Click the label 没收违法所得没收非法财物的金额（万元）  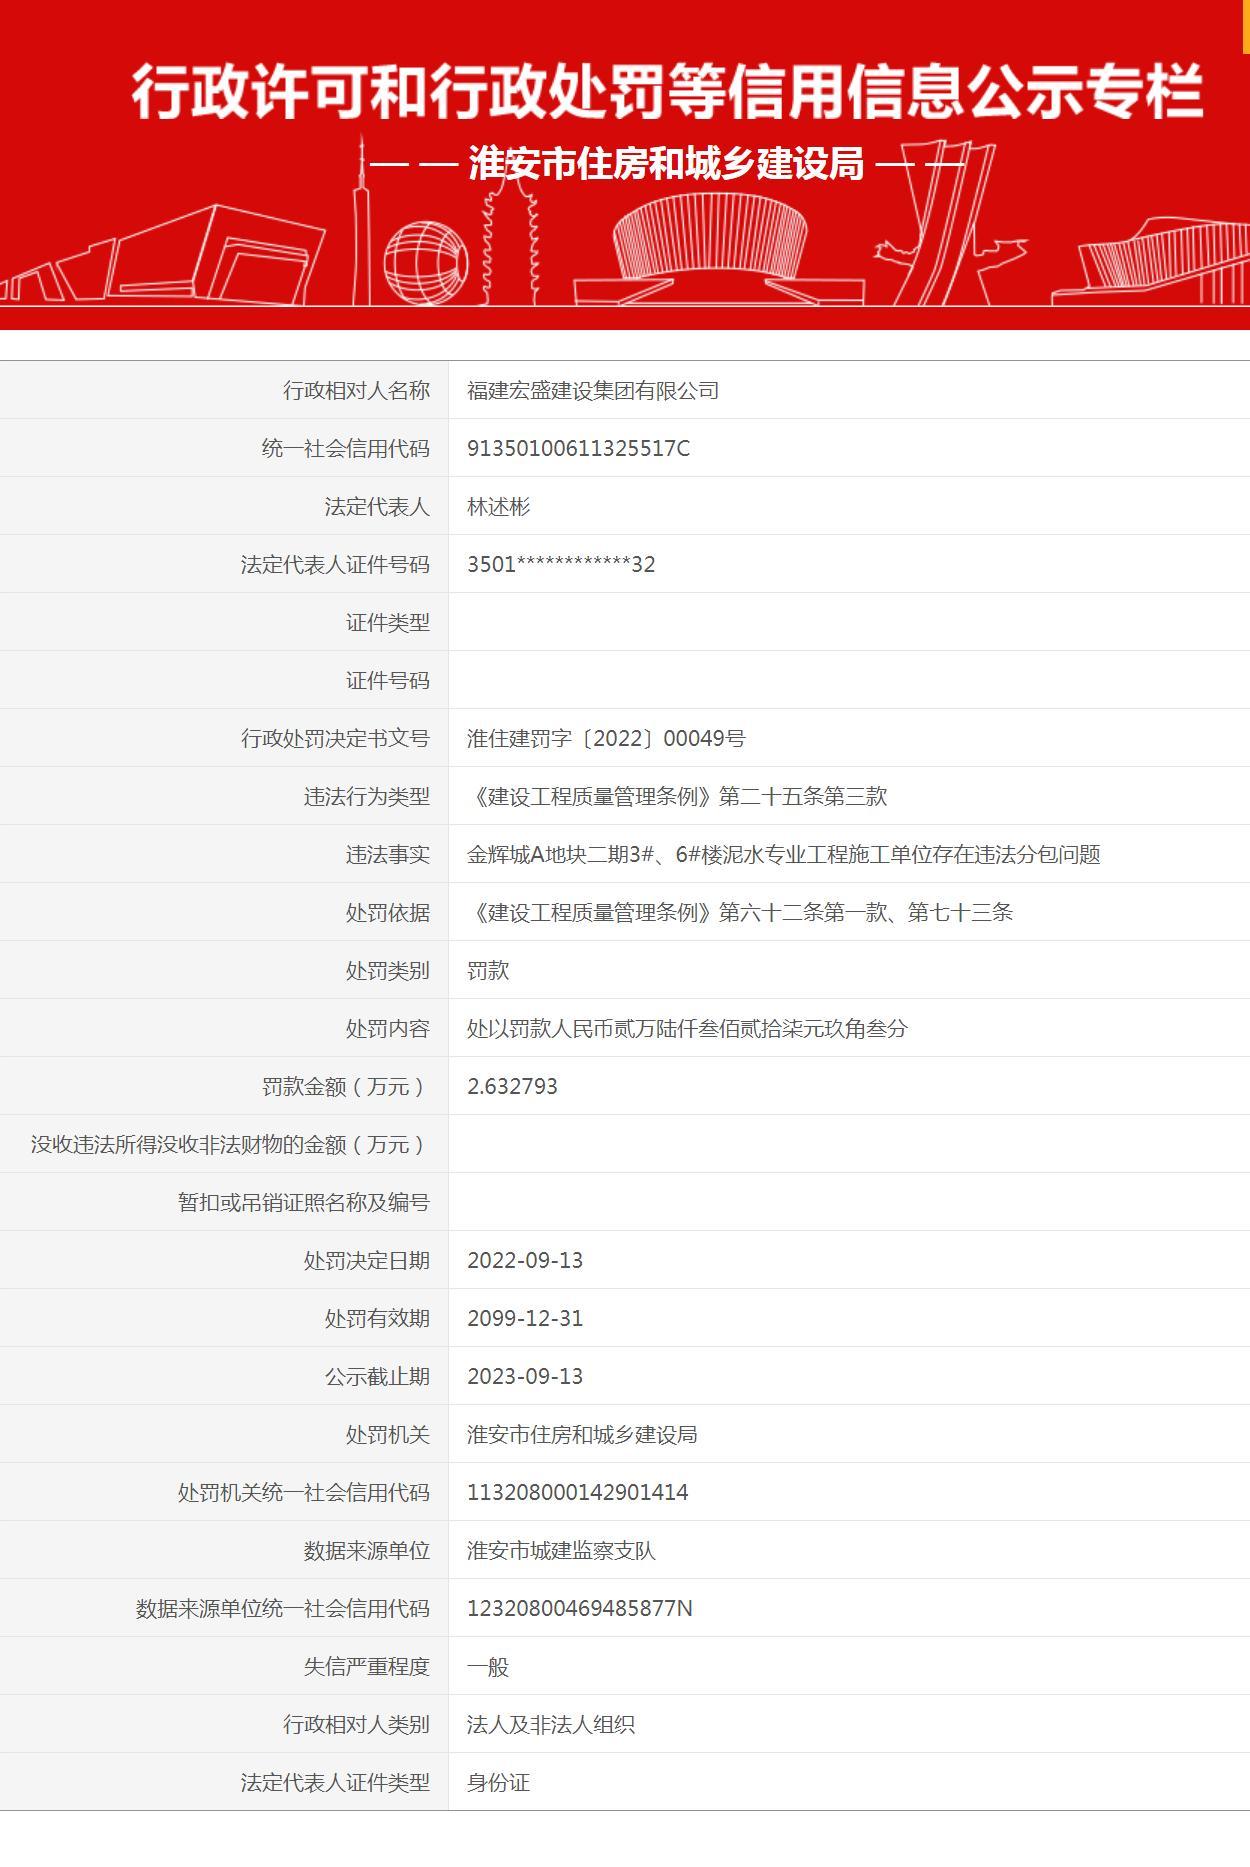click(x=230, y=1144)
